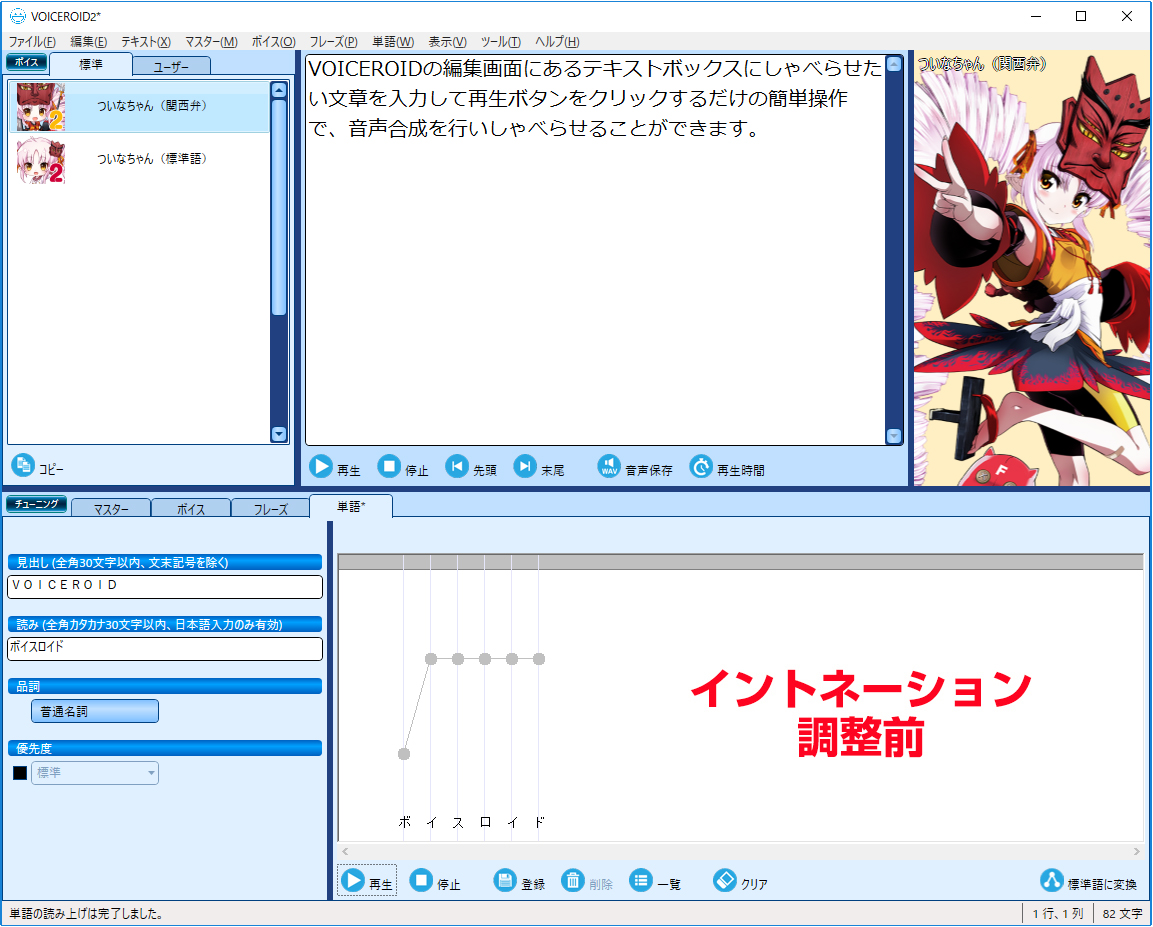Convert to standard accent with 標準語に変換
Viewport: 1153px width, 927px height.
(x=1088, y=881)
